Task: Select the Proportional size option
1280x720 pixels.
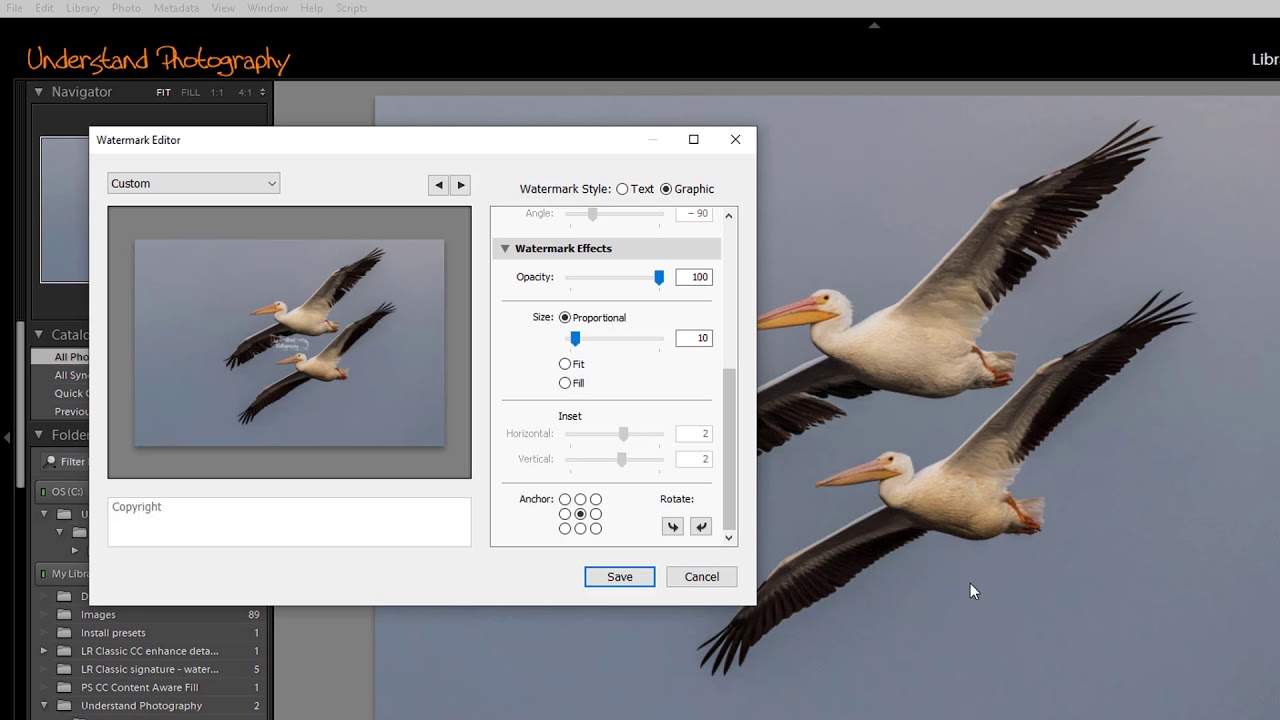Action: coord(565,318)
